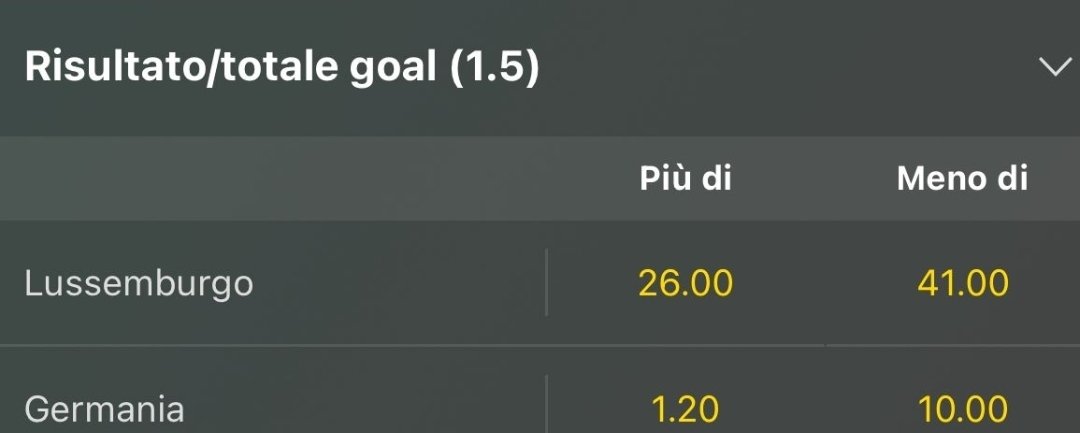Pick the 41.00 odds selection
The image size is (1080, 433).
coord(962,284)
